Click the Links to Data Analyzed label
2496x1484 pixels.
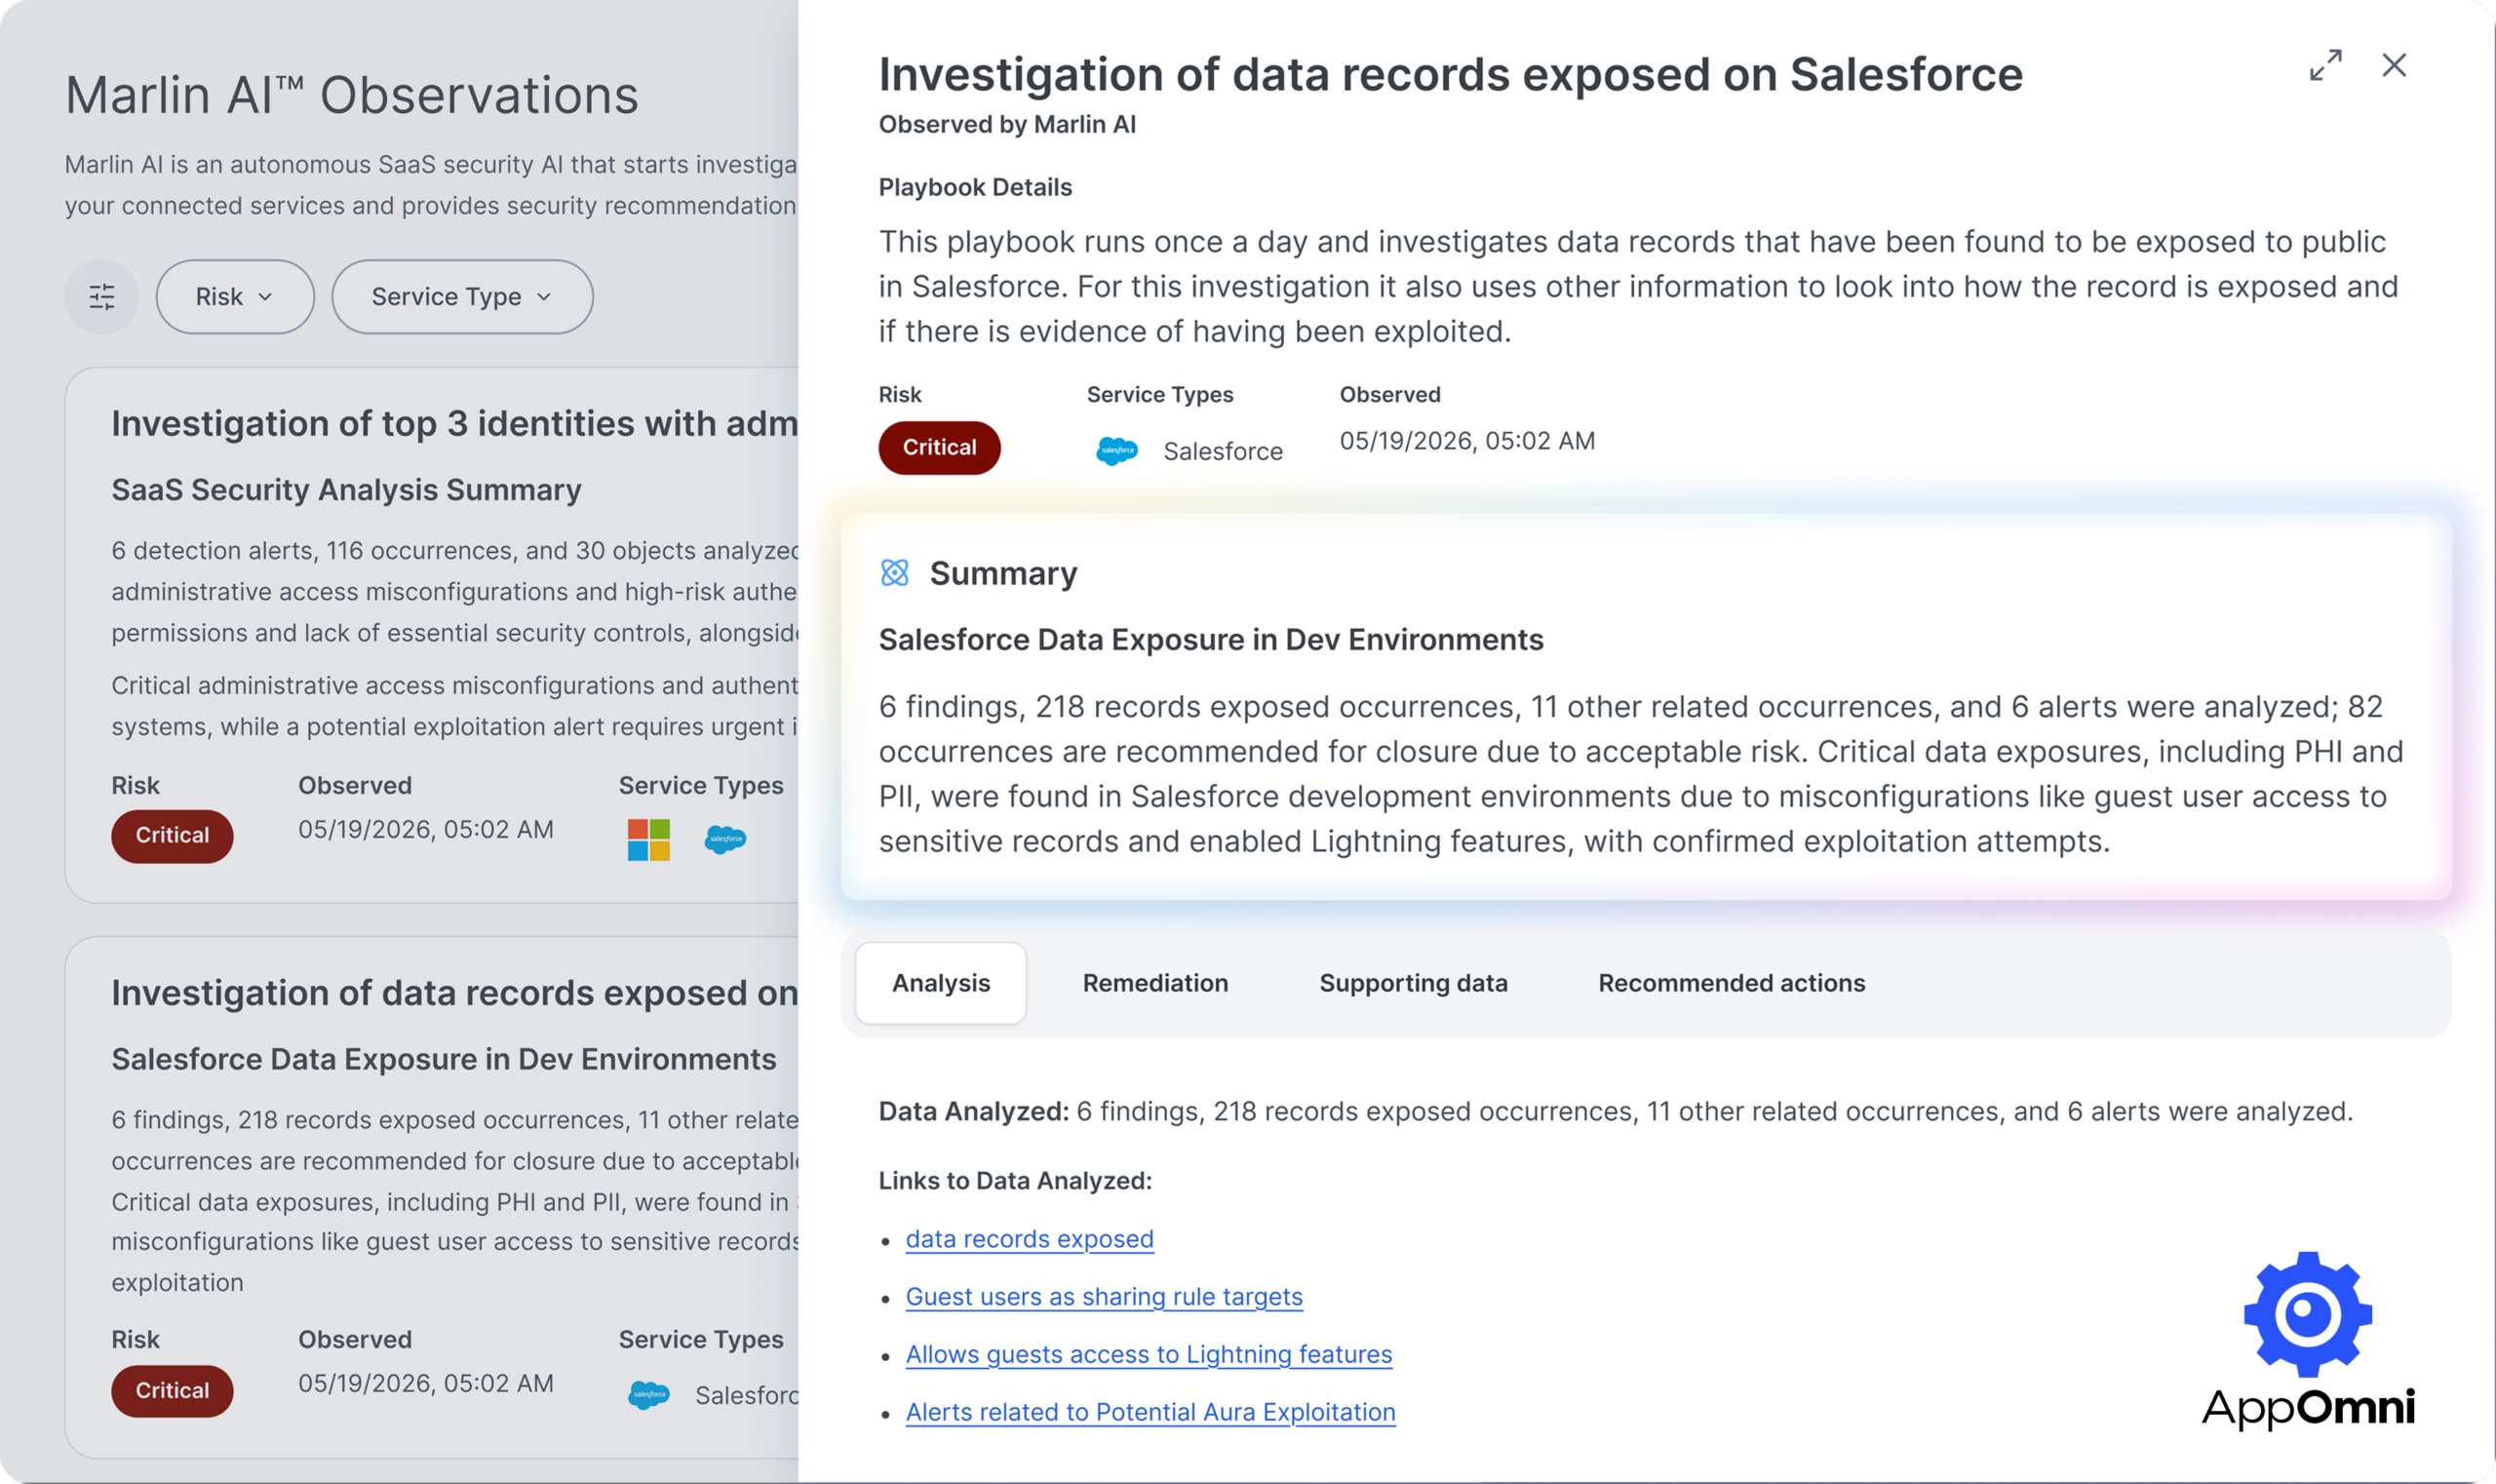[x=1015, y=1181]
